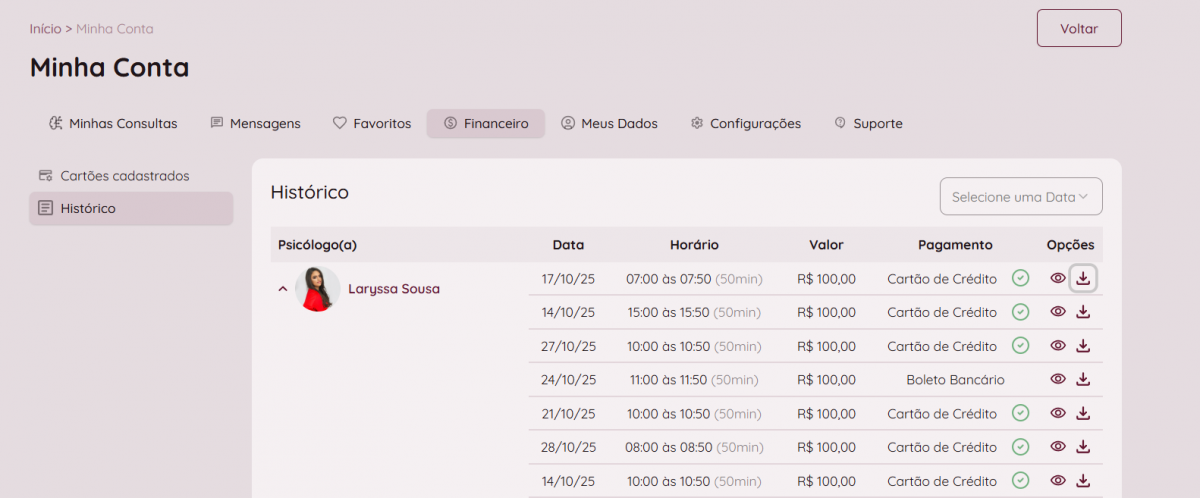View 24/10/25 Boleto payment using eye icon
Screen dimensions: 1200x498
tap(1058, 380)
